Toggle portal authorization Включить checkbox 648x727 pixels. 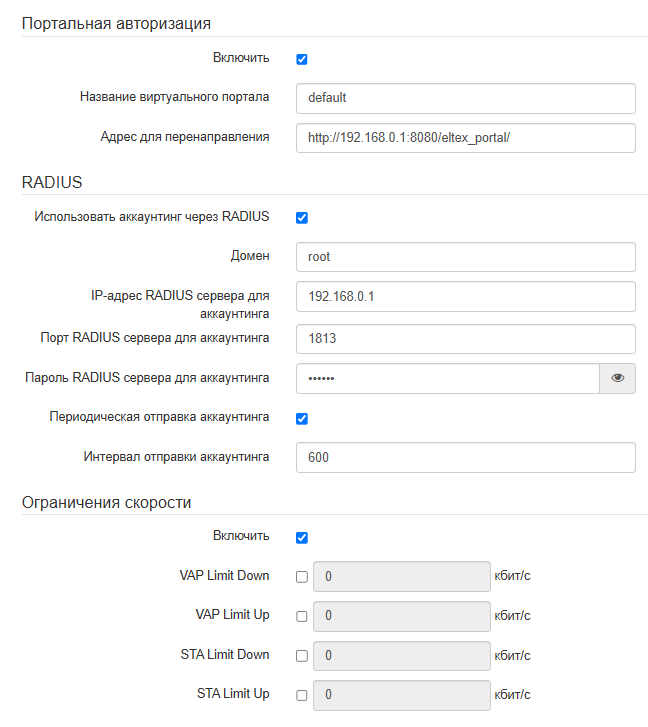[x=302, y=59]
